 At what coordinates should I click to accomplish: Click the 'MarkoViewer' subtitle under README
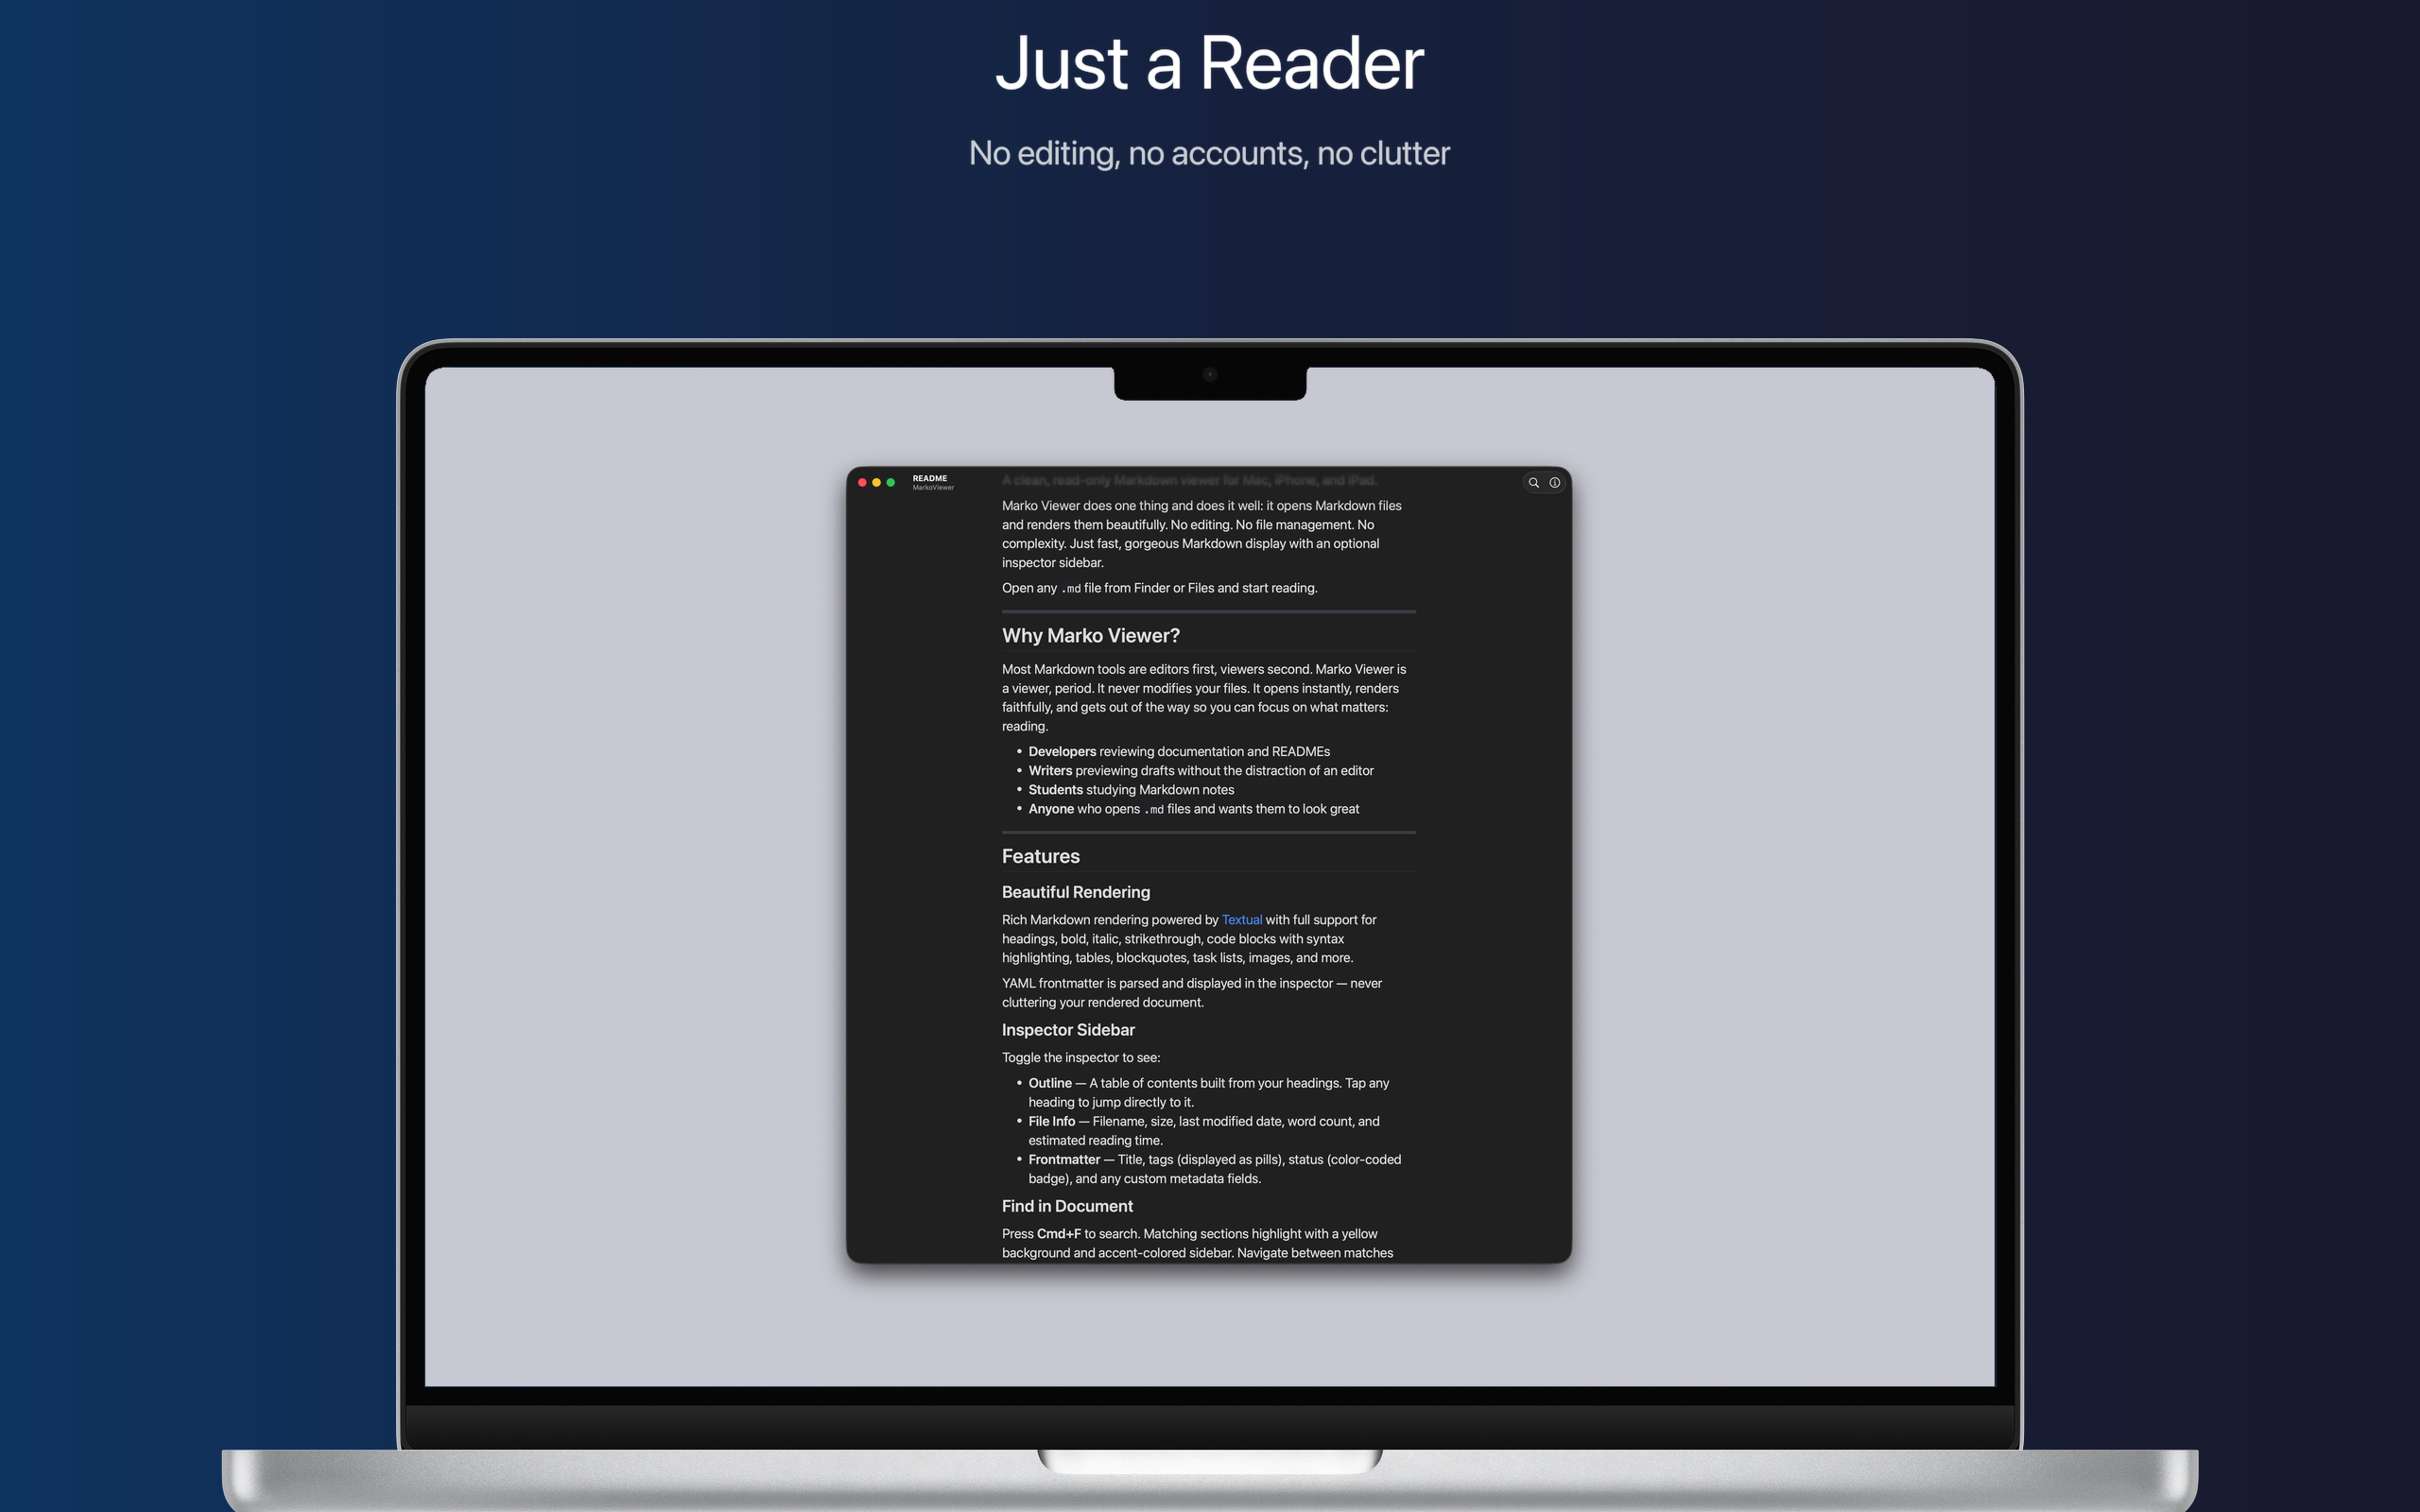(933, 488)
